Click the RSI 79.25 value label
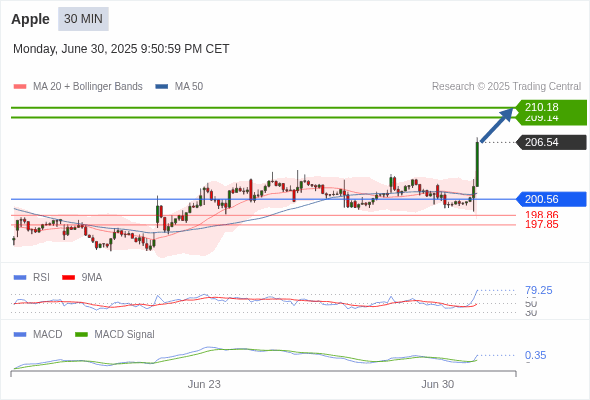This screenshot has width=590, height=400. (x=538, y=290)
